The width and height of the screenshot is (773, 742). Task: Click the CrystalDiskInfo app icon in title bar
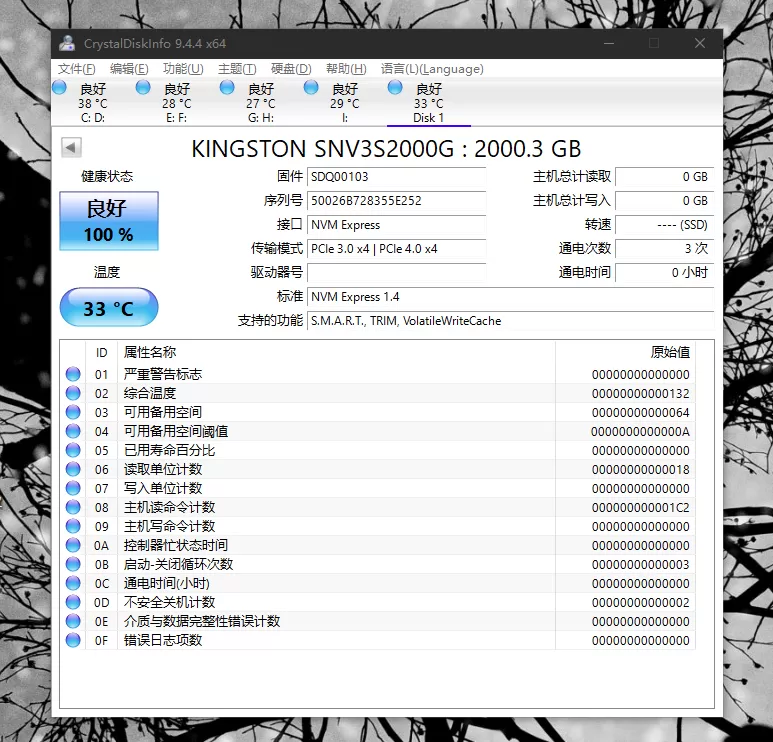[x=67, y=43]
